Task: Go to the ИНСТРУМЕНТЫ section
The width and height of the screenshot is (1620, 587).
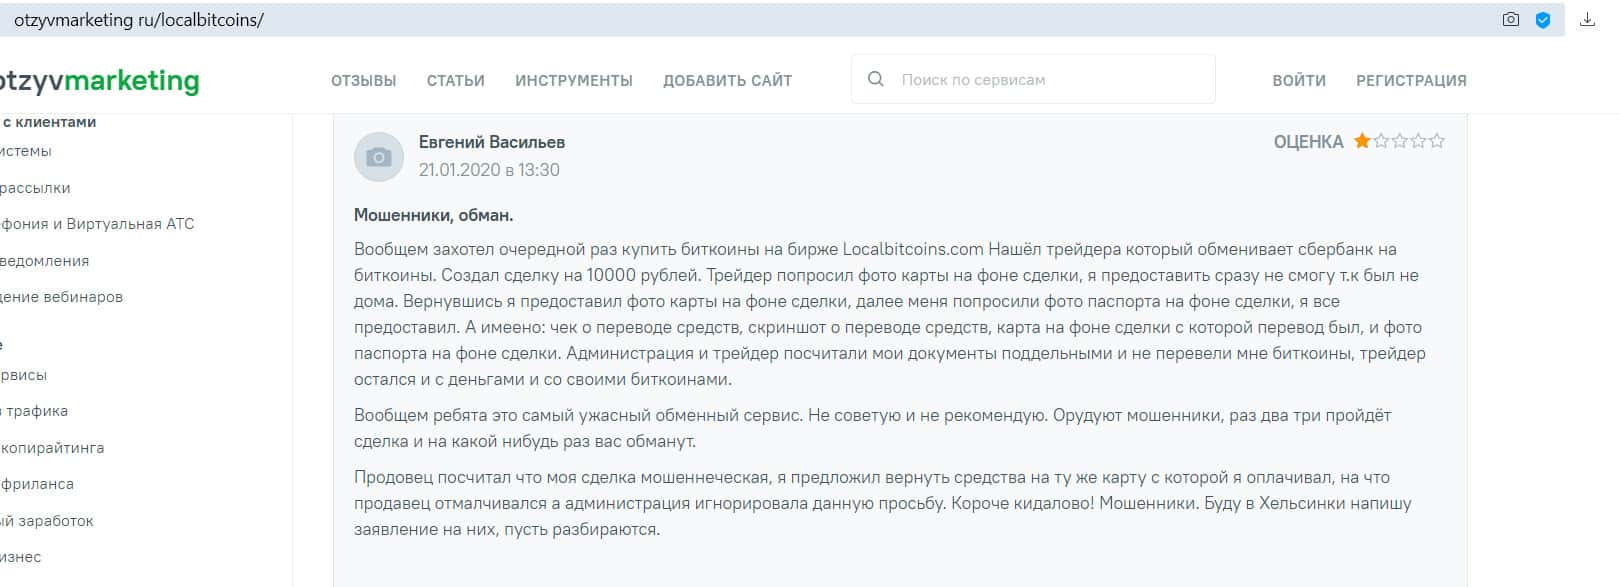Action: 574,81
